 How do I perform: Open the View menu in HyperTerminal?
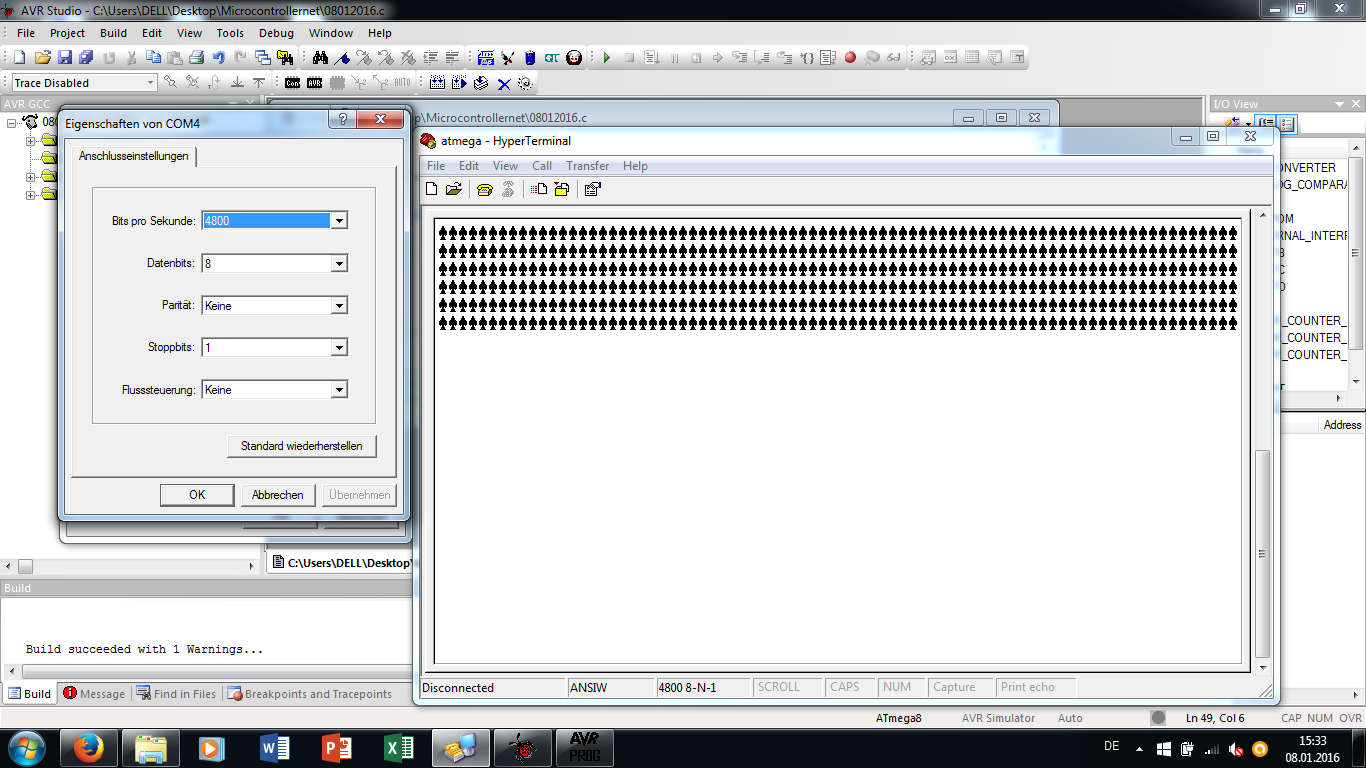click(506, 166)
